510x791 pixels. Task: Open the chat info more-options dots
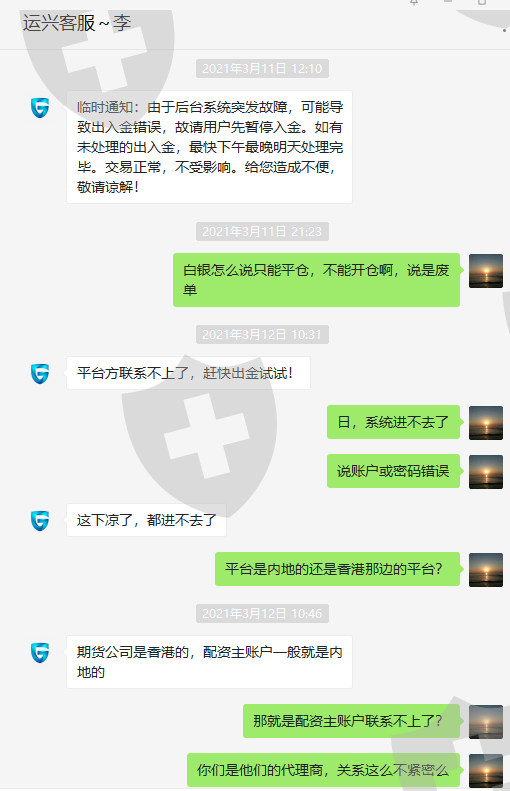click(504, 30)
